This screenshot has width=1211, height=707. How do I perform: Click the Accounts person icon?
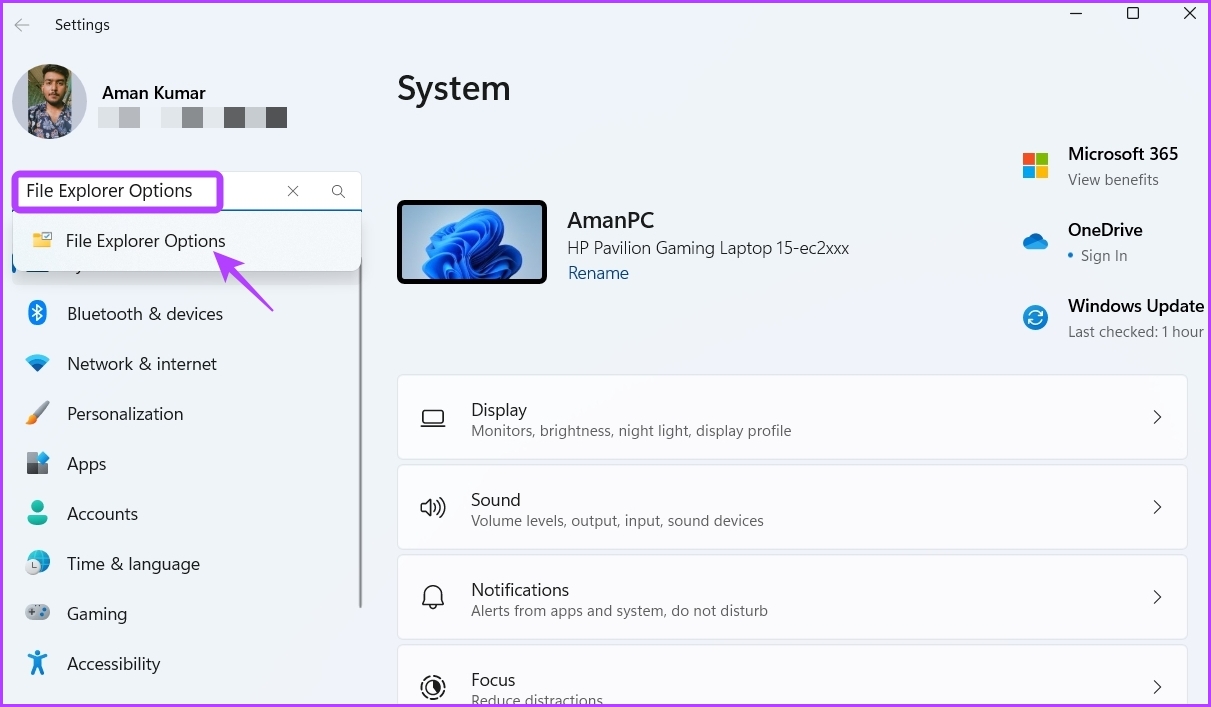tap(38, 513)
